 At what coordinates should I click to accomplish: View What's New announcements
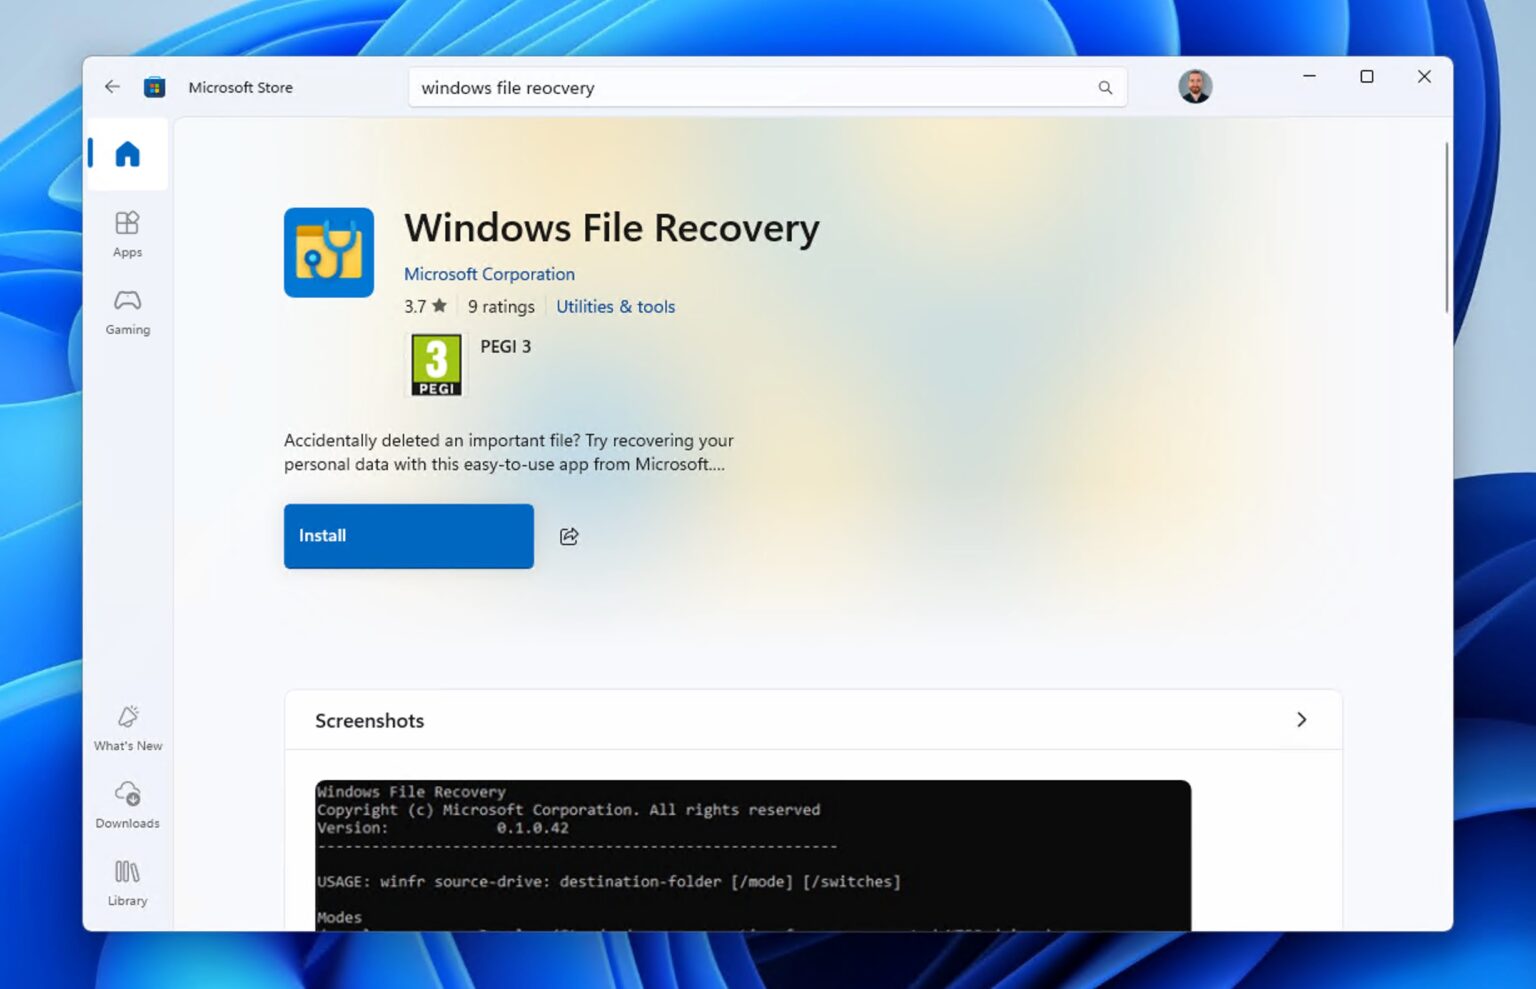[127, 727]
